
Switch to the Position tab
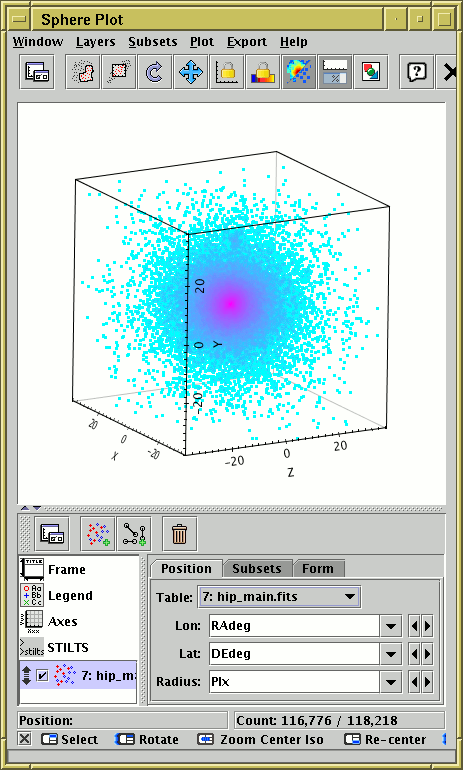pyautogui.click(x=186, y=569)
